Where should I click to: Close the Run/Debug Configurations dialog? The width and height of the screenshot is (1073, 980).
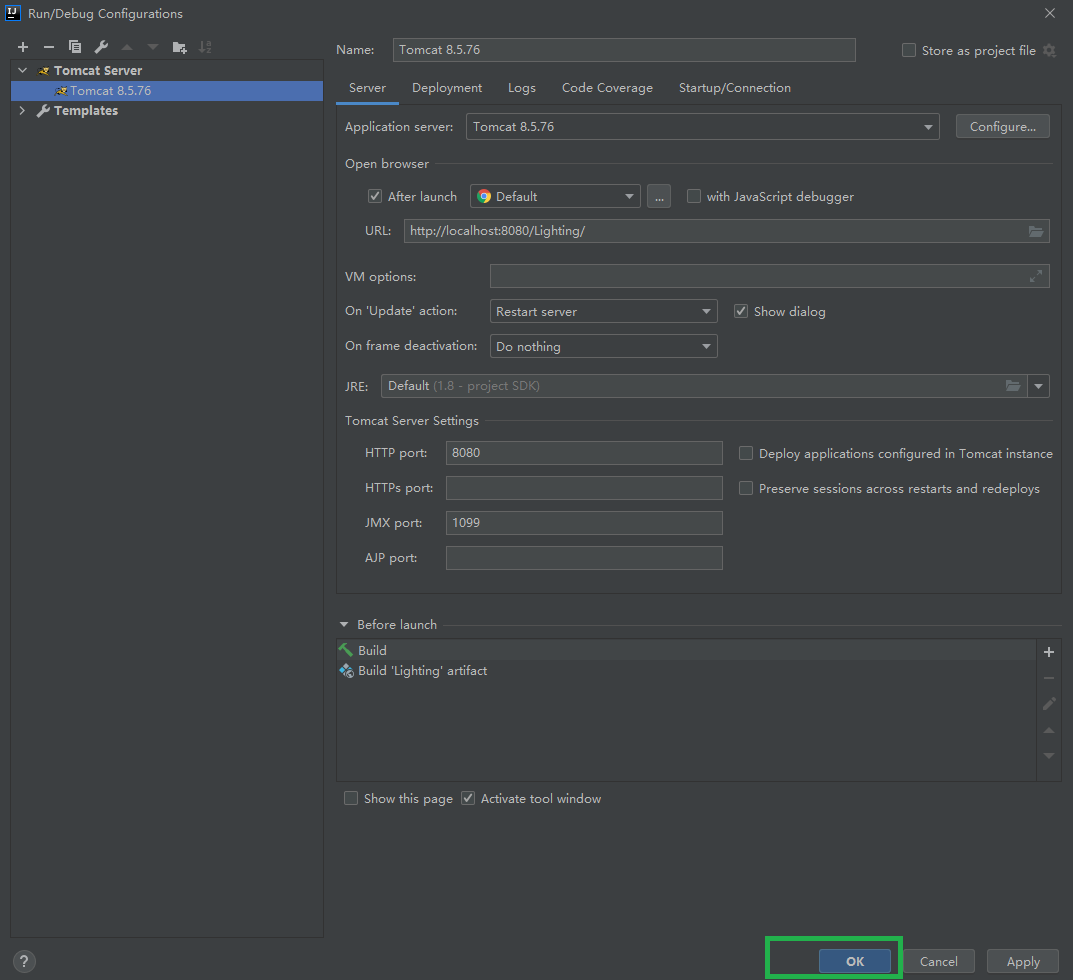[x=1049, y=13]
